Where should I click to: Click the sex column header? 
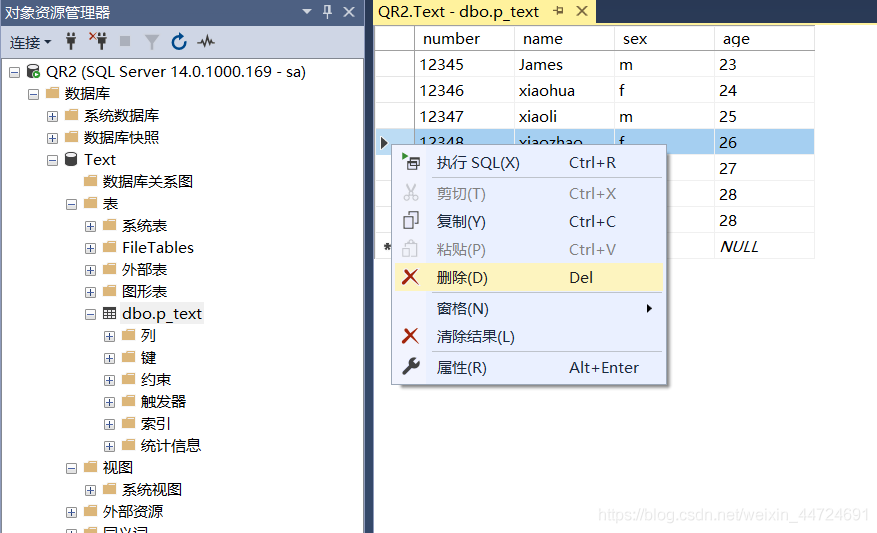(x=664, y=39)
